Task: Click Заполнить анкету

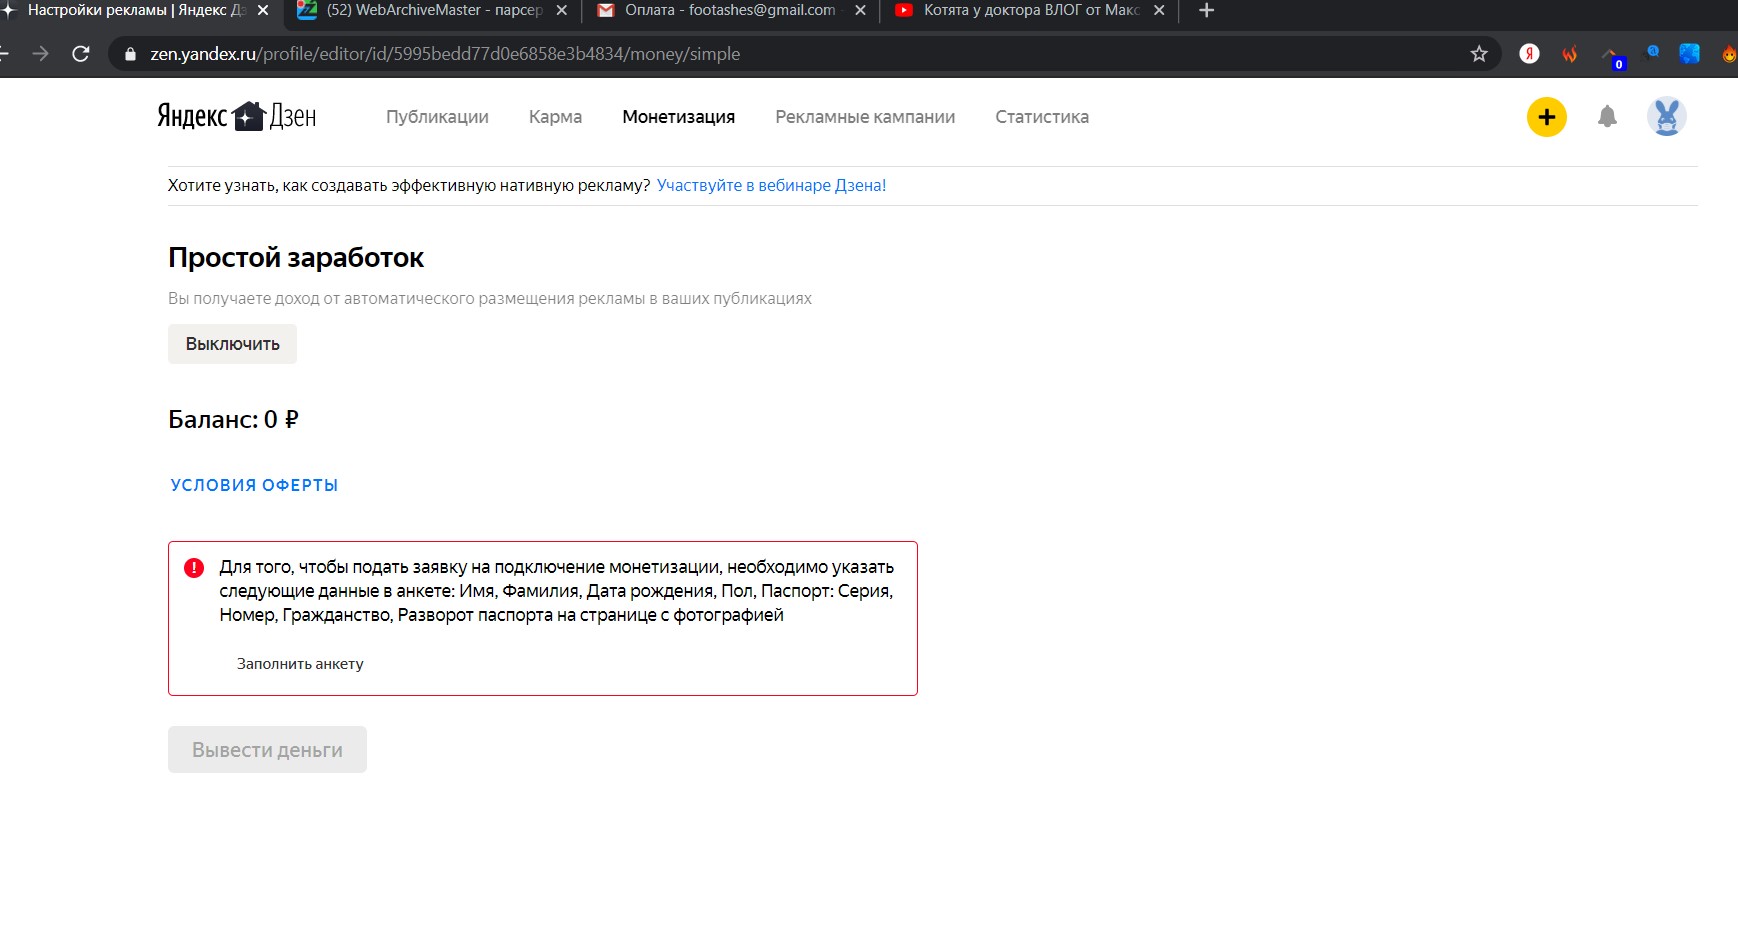Action: [x=300, y=664]
